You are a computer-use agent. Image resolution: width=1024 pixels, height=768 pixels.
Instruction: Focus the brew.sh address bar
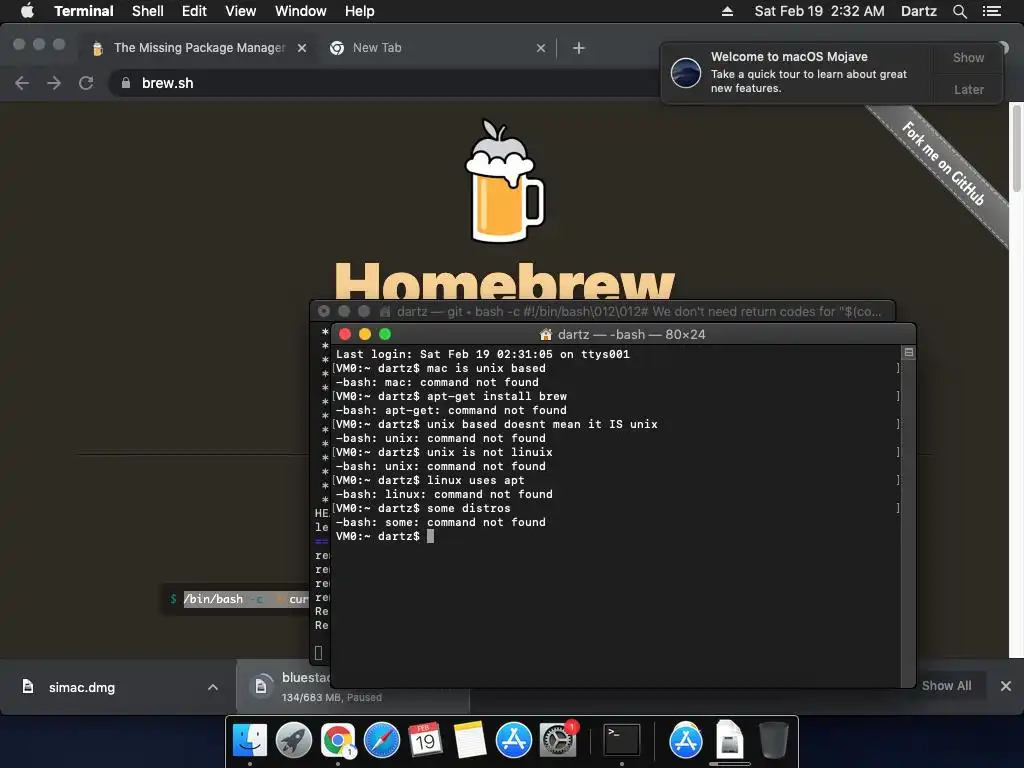point(385,83)
